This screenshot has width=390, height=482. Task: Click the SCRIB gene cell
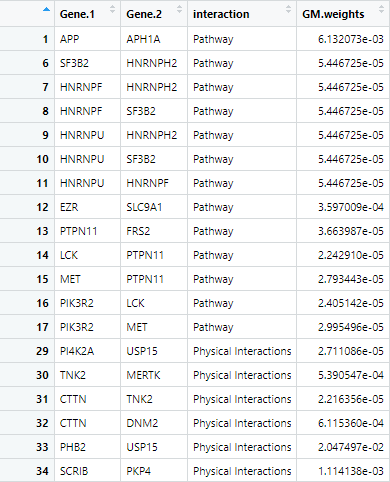[74, 471]
